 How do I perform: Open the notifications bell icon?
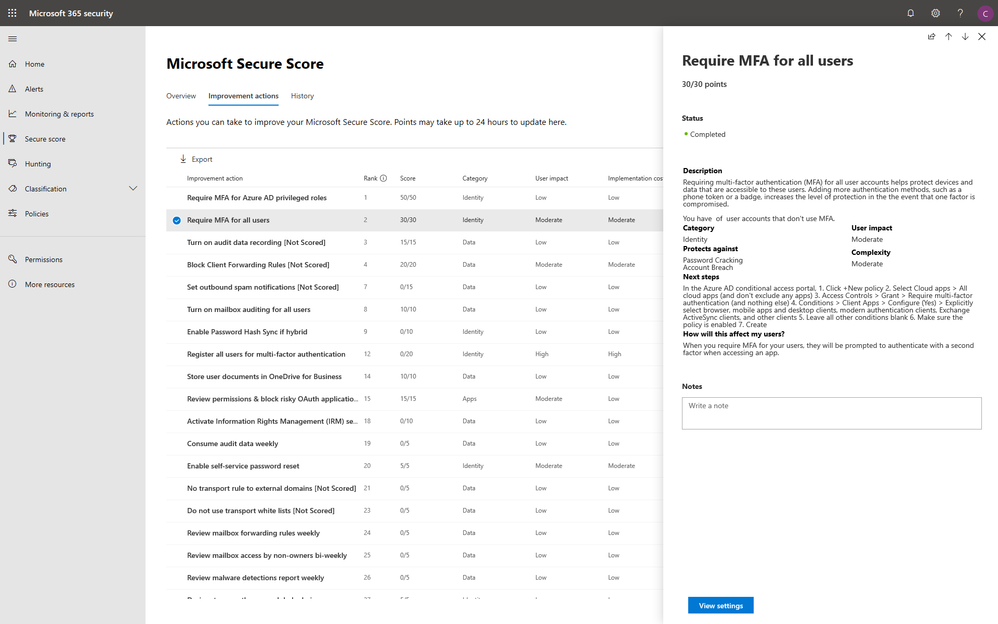[910, 13]
